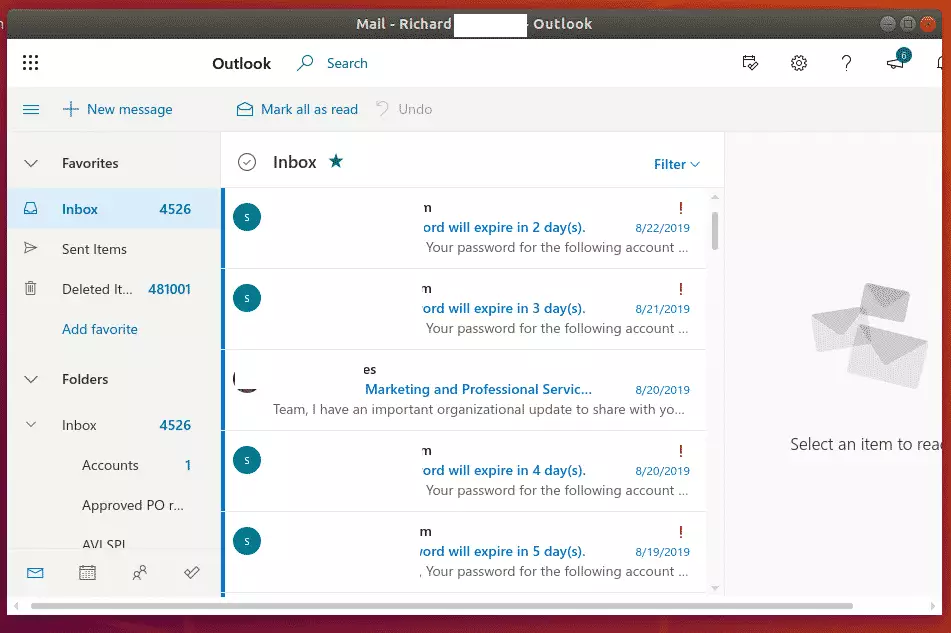Collapse the Favorites section chevron
951x633 pixels.
pyautogui.click(x=31, y=163)
